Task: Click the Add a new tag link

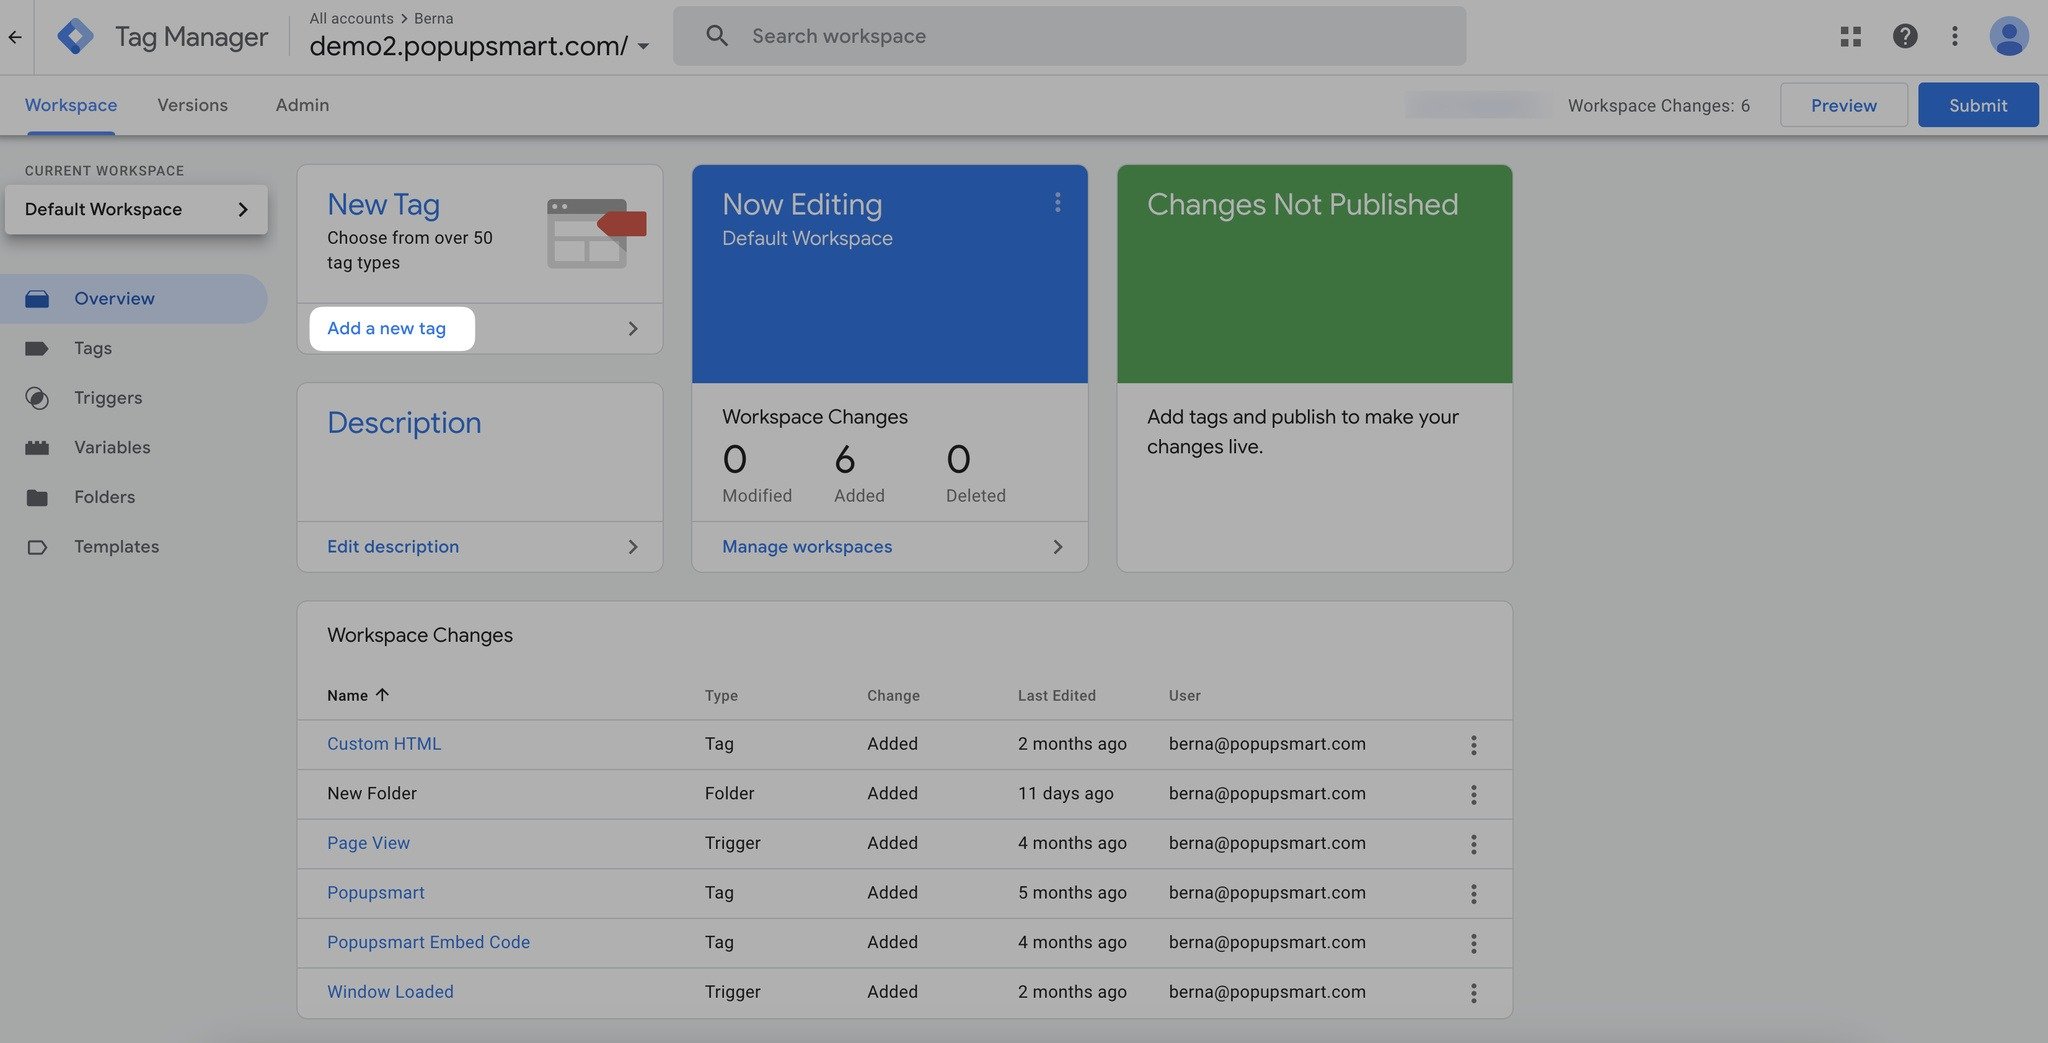Action: pyautogui.click(x=387, y=329)
